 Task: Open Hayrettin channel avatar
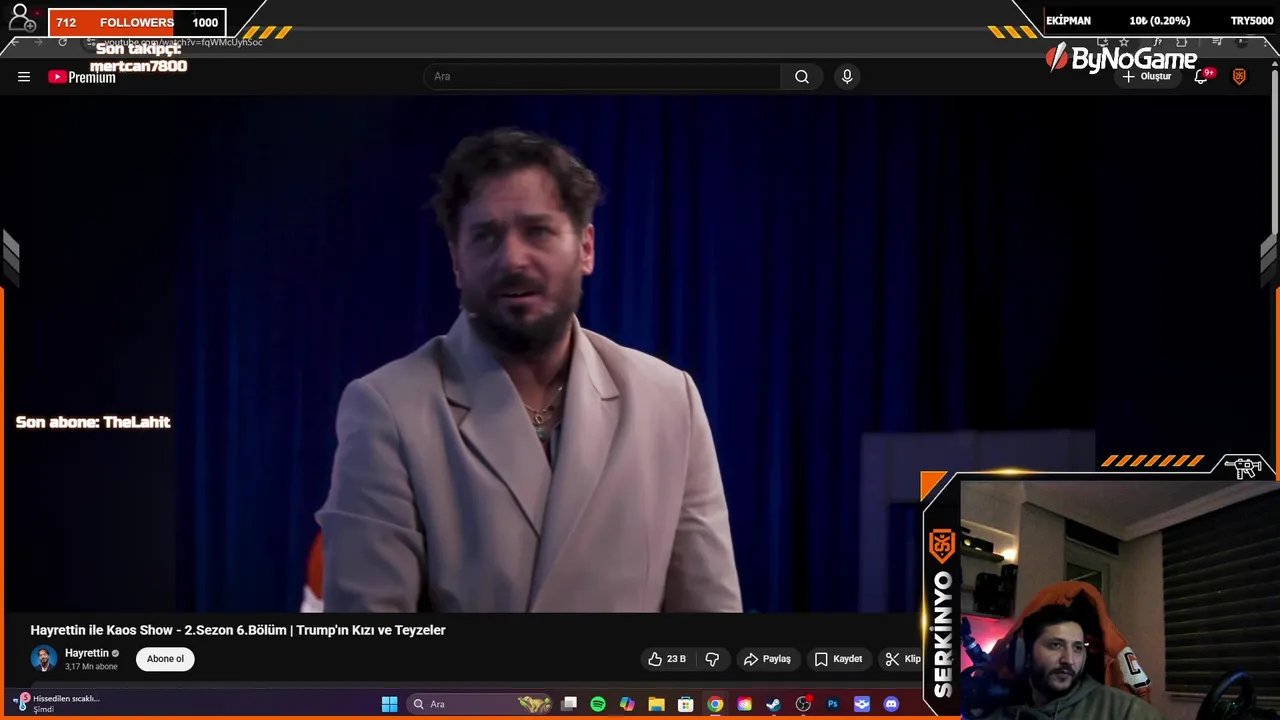click(x=43, y=658)
